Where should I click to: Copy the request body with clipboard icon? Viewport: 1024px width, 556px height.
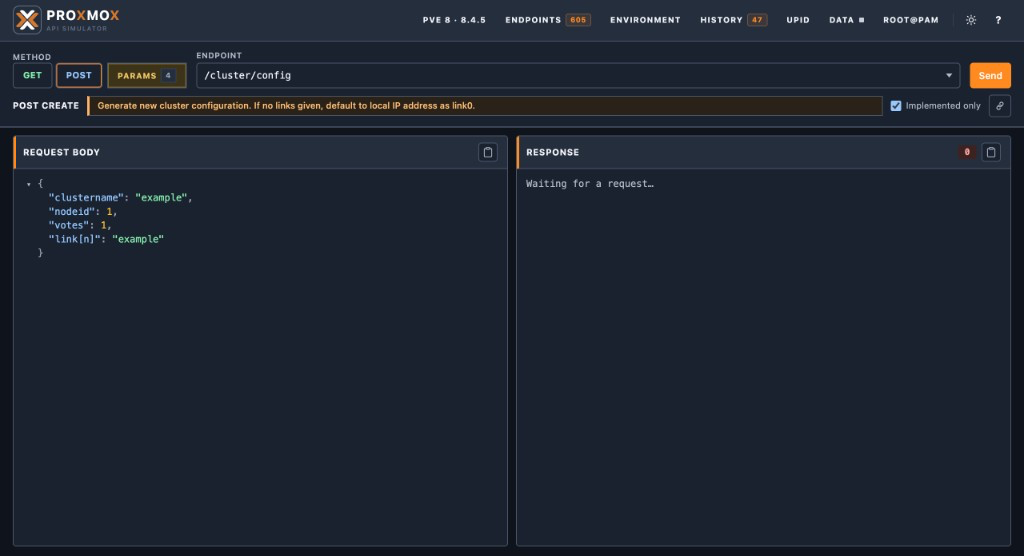tap(488, 152)
